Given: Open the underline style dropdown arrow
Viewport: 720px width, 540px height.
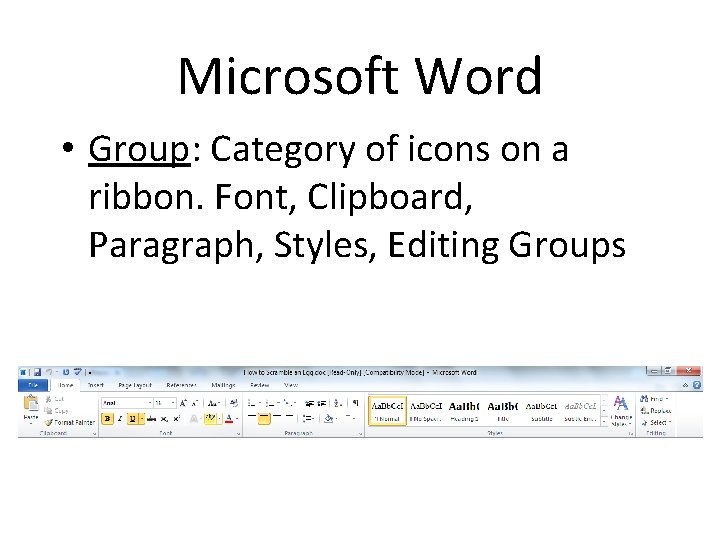Looking at the screenshot, I should [142, 419].
